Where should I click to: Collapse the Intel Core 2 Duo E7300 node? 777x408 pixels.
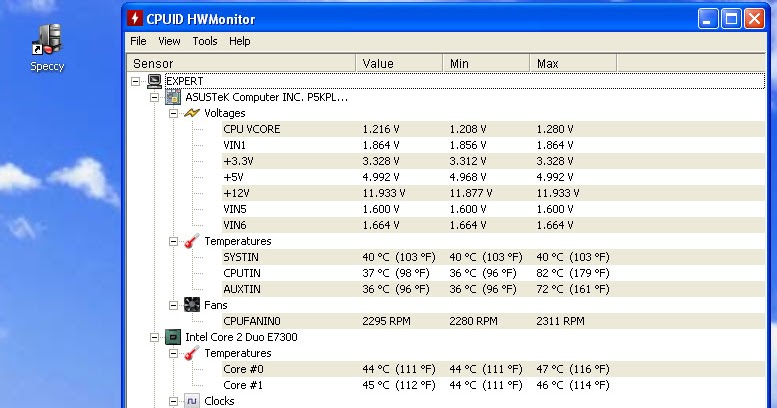(x=155, y=338)
